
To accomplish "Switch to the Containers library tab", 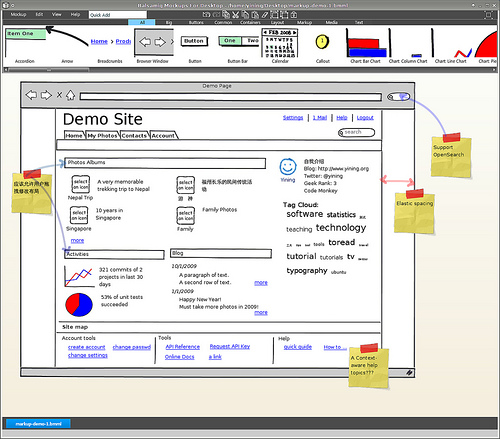I will [x=250, y=22].
